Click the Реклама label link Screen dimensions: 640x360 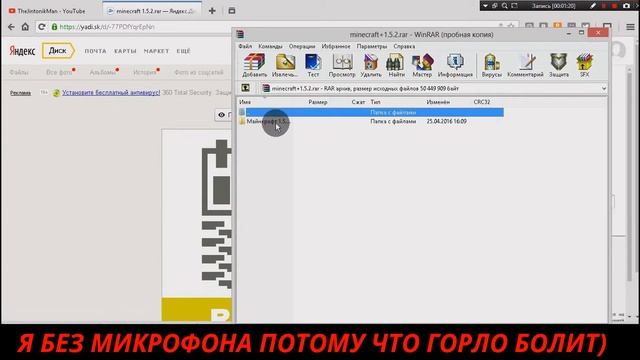[x=20, y=93]
